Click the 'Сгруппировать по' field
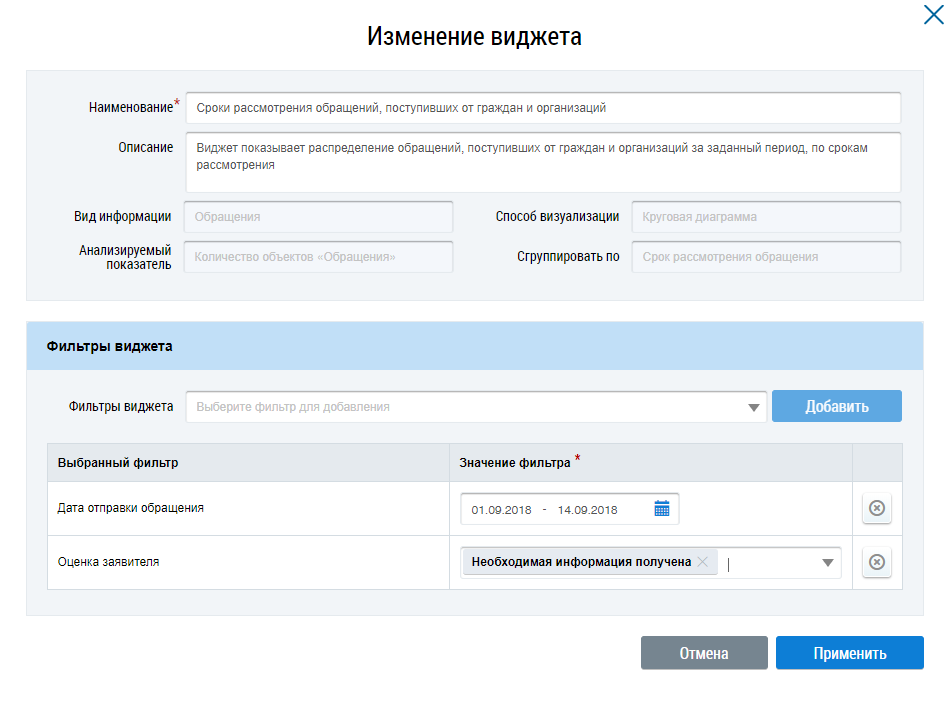Screen dimensions: 948x704 click(765, 257)
